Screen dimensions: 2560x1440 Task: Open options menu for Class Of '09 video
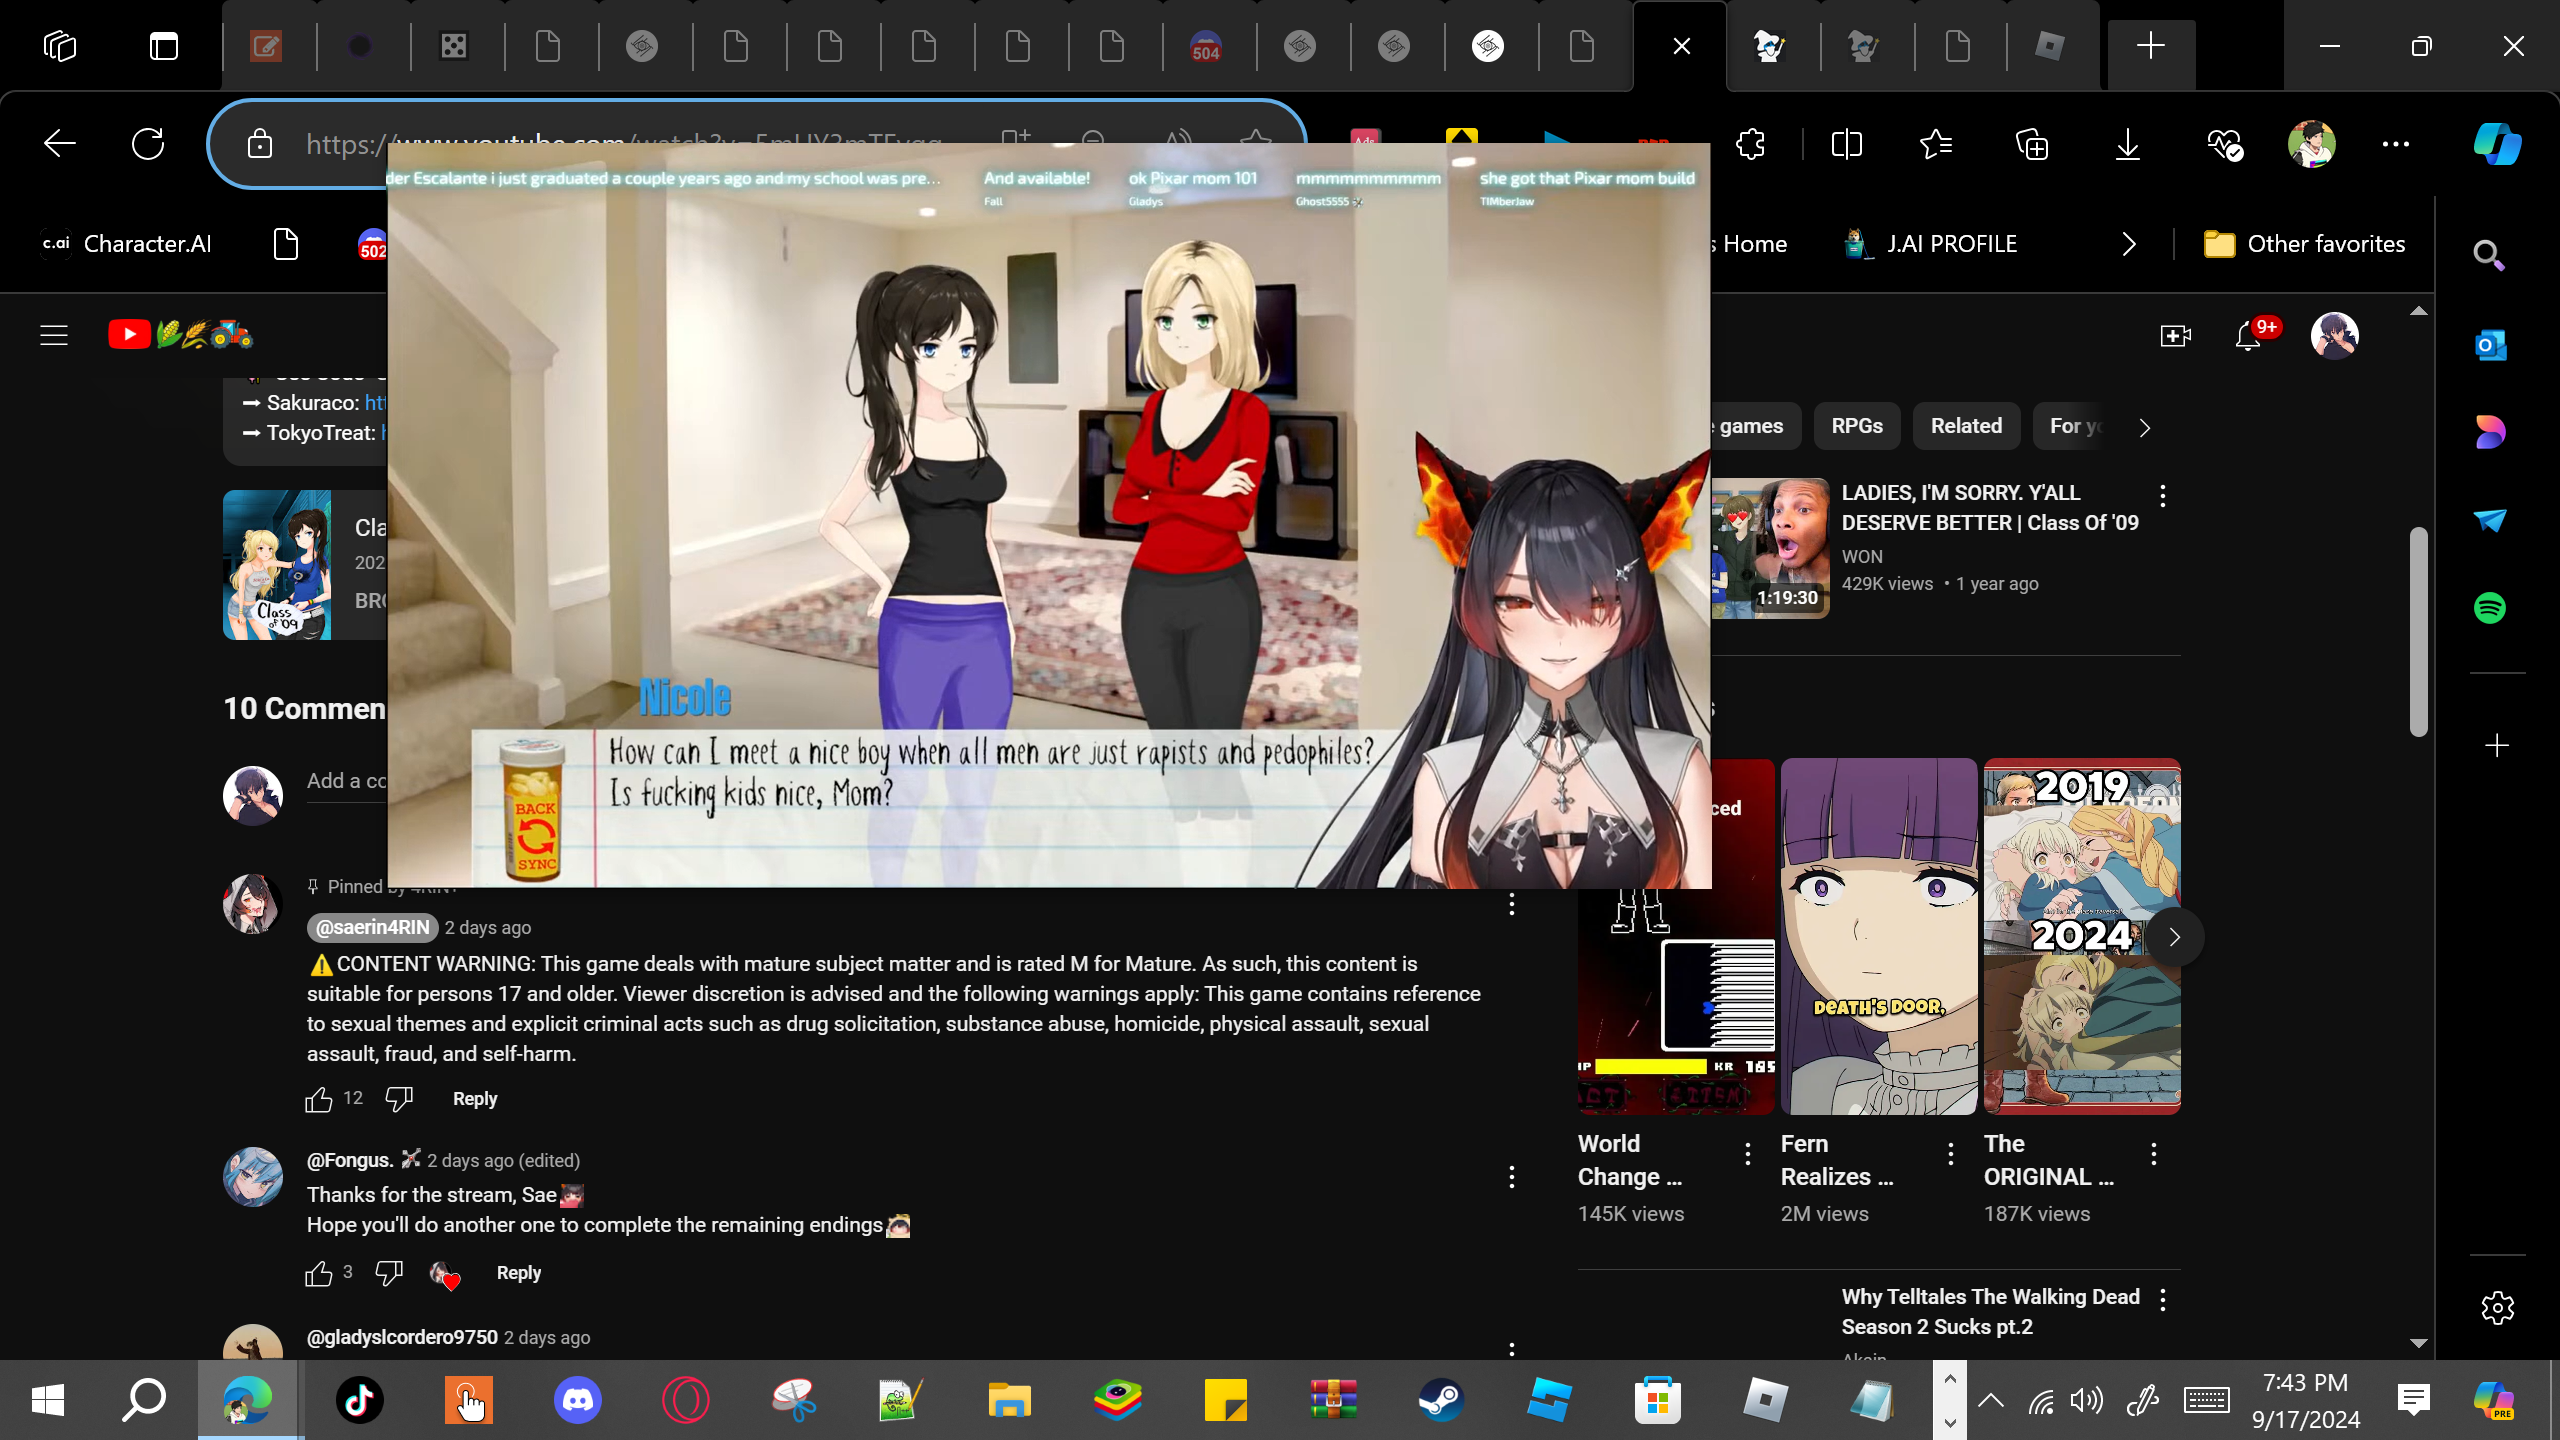click(2163, 495)
